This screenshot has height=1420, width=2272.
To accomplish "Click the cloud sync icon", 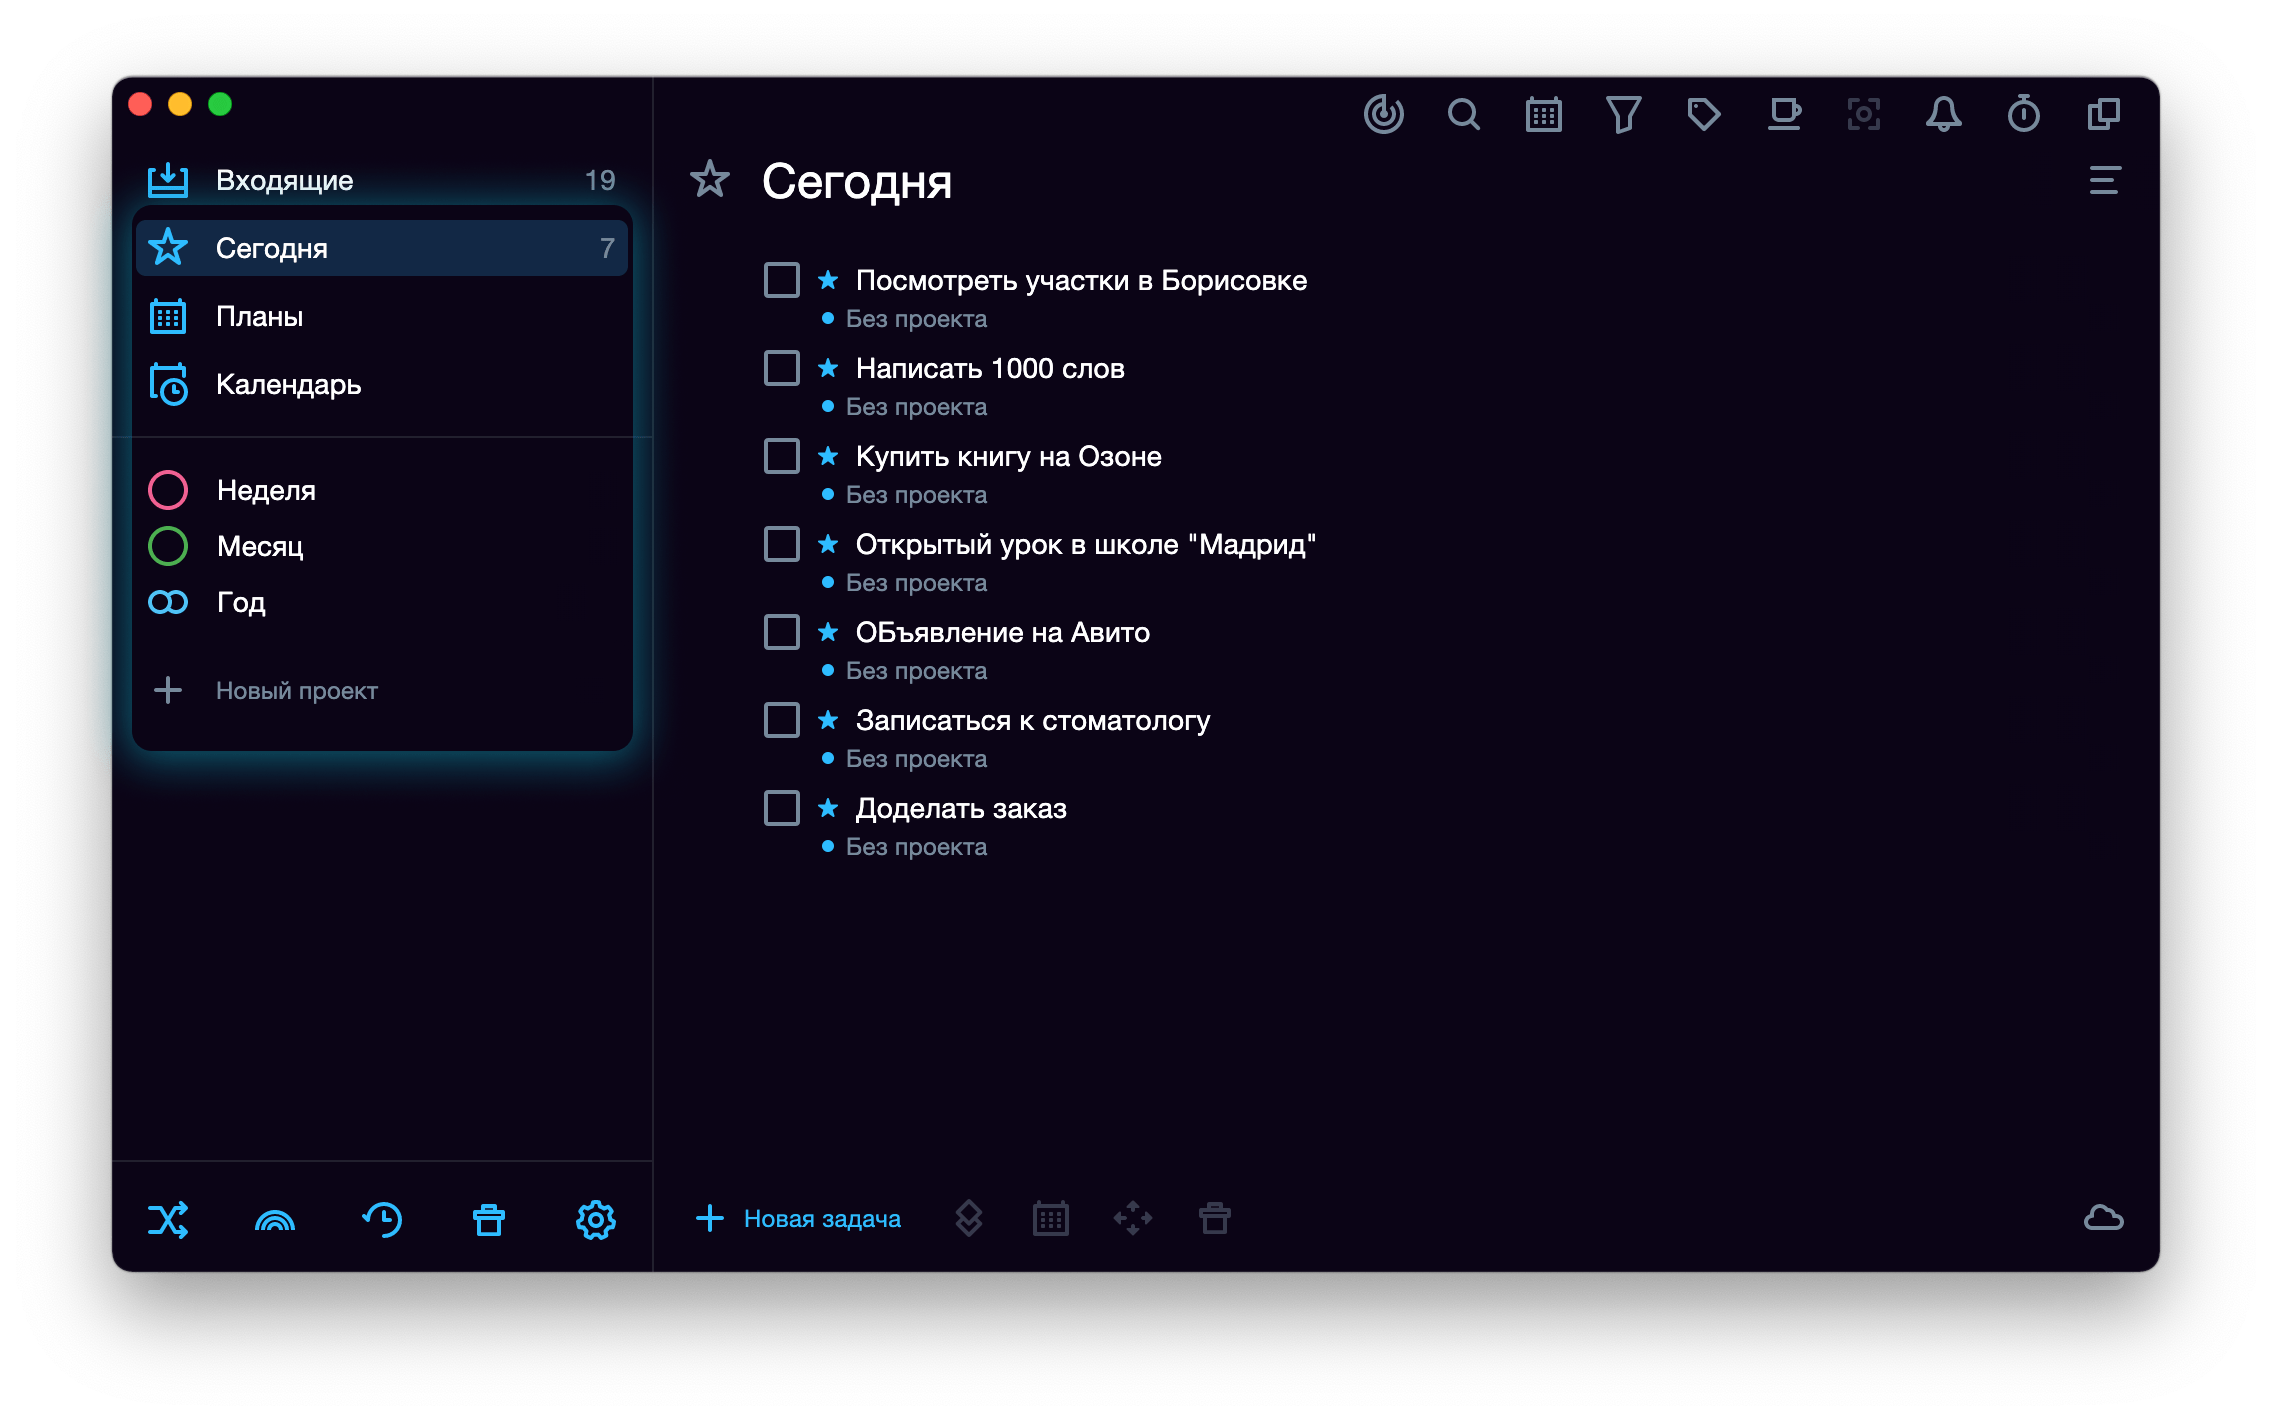I will 2104,1218.
